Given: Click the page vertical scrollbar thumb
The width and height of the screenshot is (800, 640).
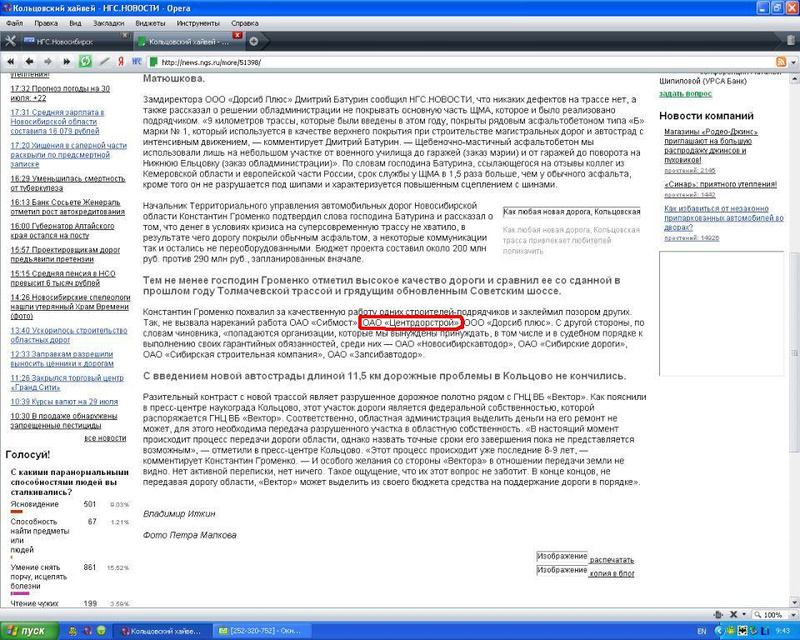Looking at the screenshot, I should 794,352.
